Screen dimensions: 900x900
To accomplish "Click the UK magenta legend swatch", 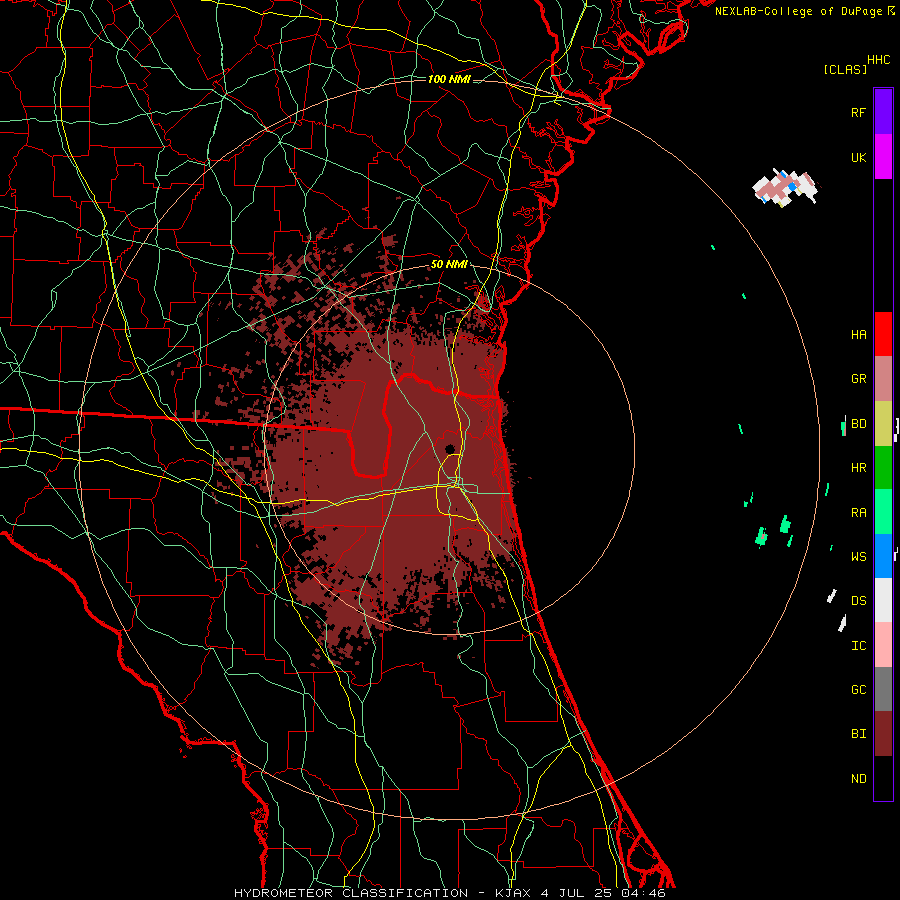I will point(883,157).
